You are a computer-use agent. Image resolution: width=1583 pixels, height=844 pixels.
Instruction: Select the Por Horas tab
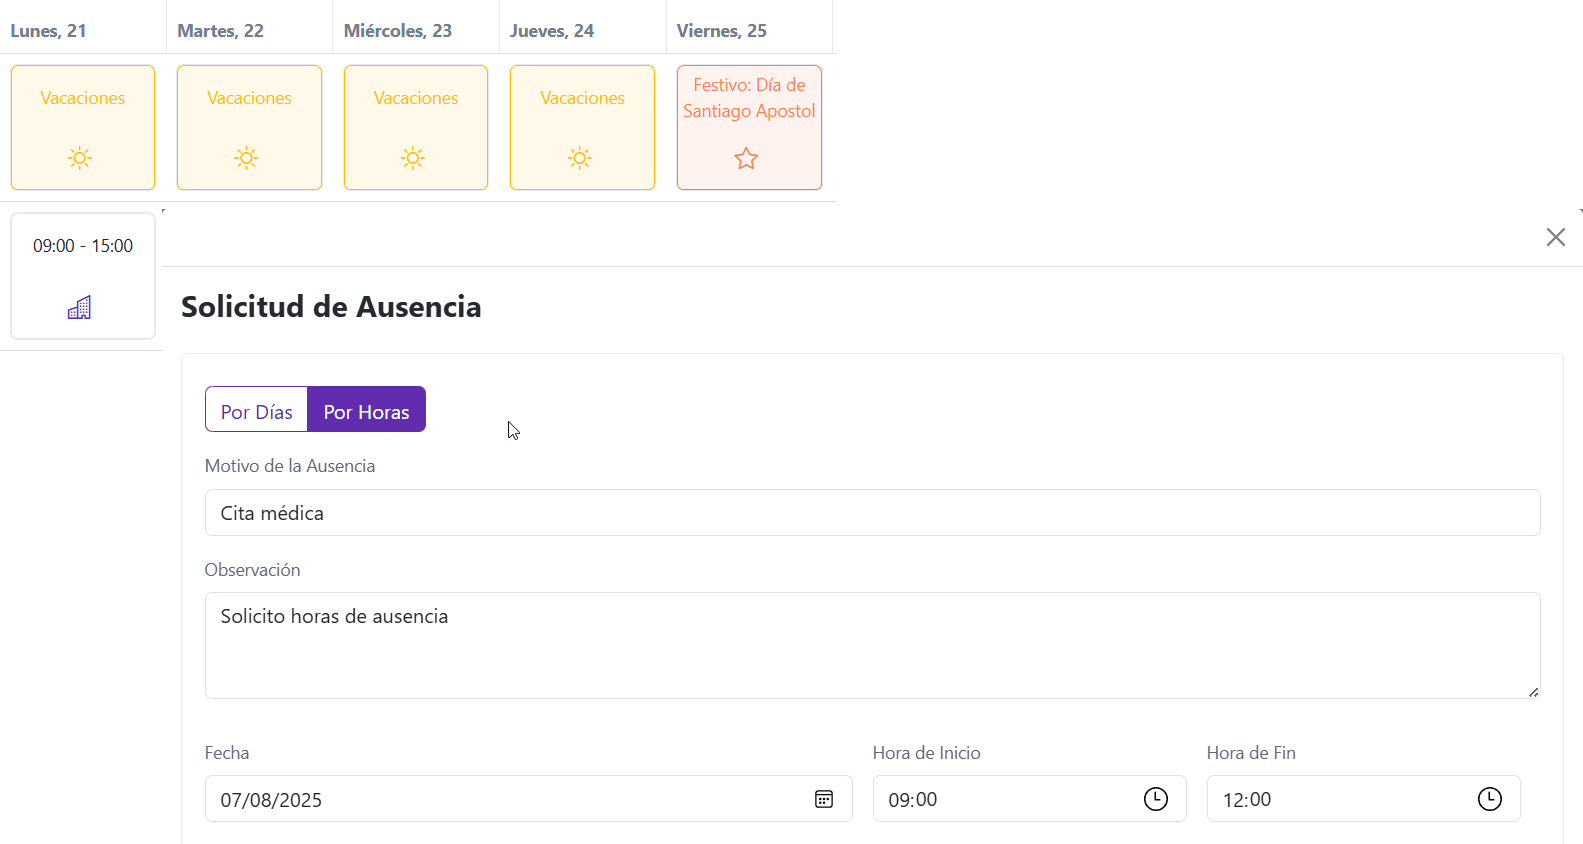pyautogui.click(x=366, y=409)
